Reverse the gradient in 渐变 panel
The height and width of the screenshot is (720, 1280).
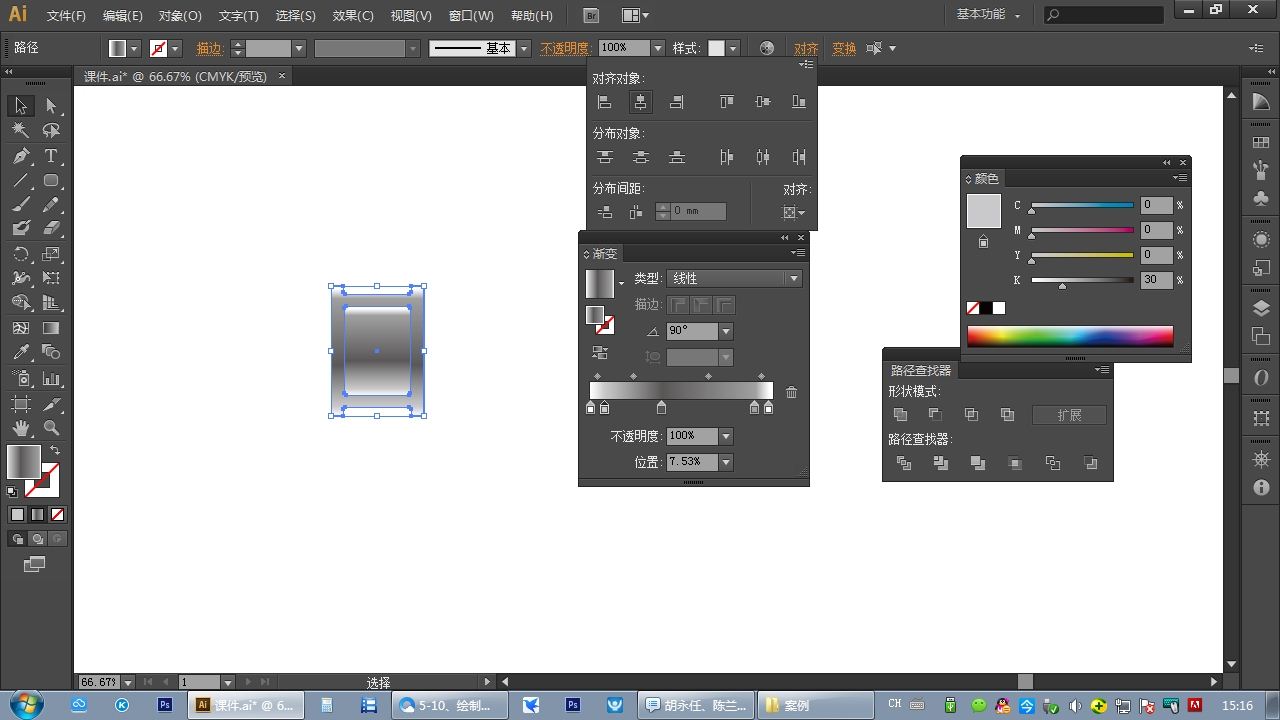point(600,352)
